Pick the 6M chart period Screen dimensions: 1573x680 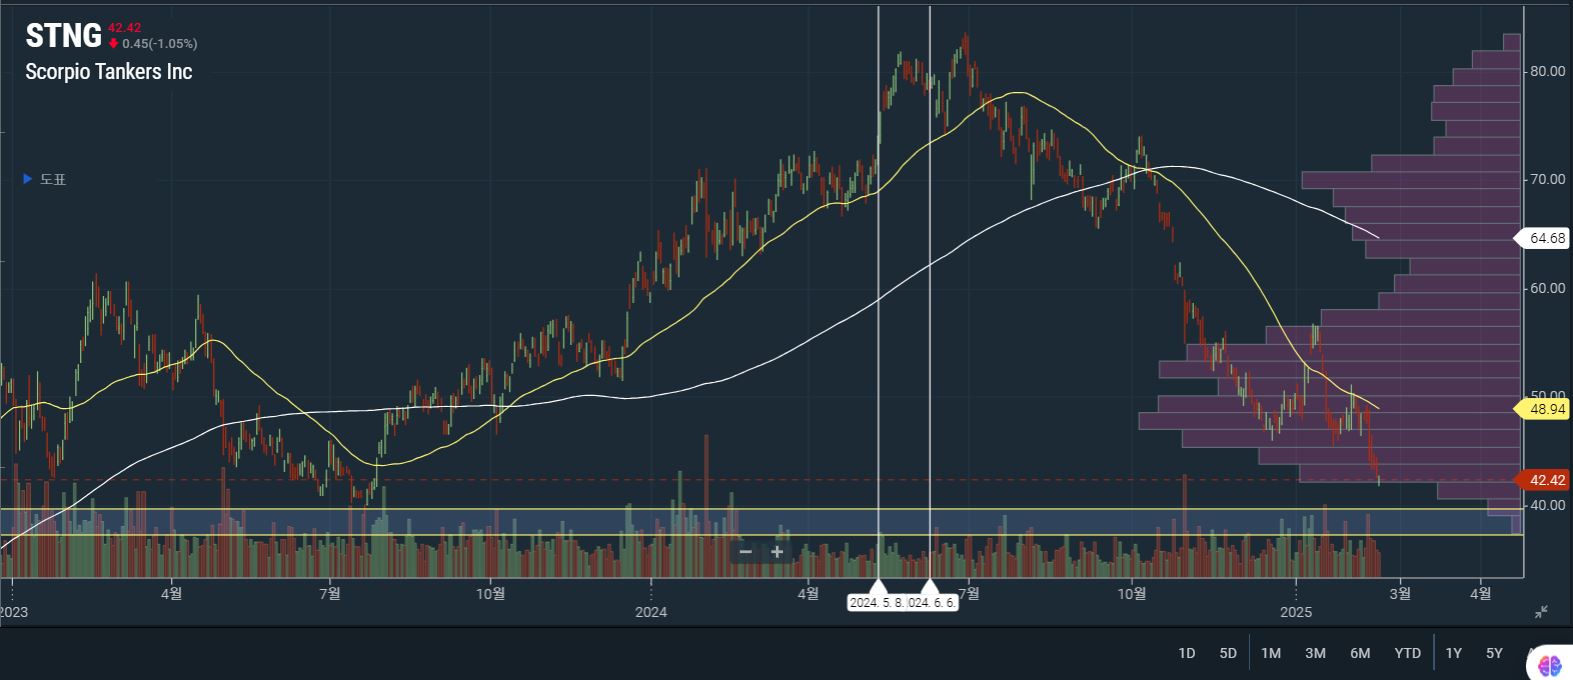[1360, 653]
